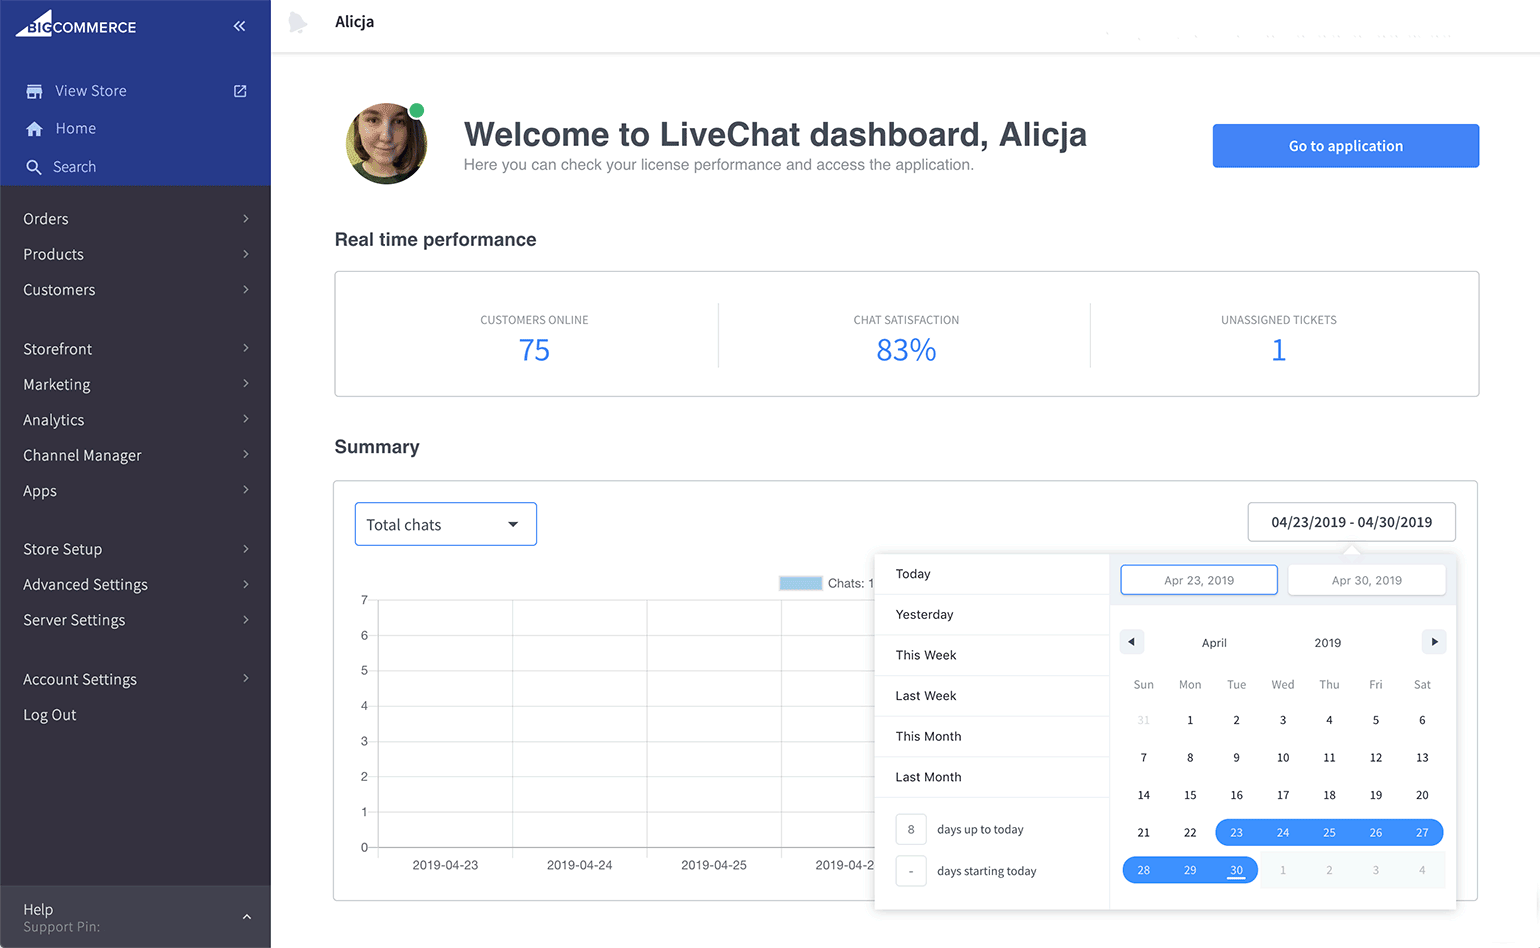This screenshot has width=1540, height=948.
Task: Click Log Out in sidebar
Action: (x=50, y=715)
